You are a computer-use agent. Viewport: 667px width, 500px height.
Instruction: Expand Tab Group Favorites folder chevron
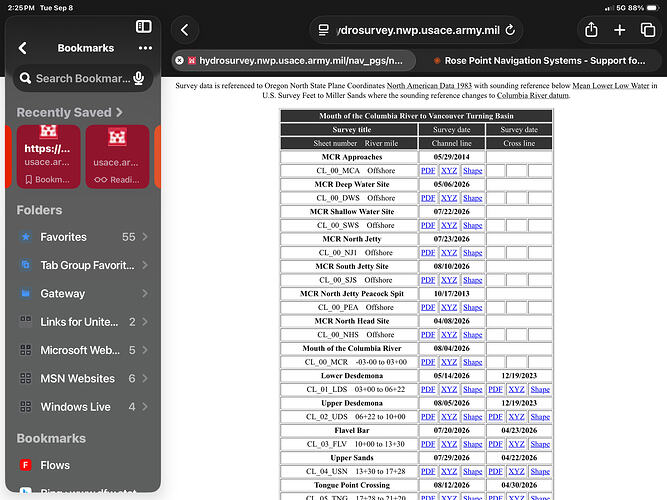pyautogui.click(x=145, y=265)
